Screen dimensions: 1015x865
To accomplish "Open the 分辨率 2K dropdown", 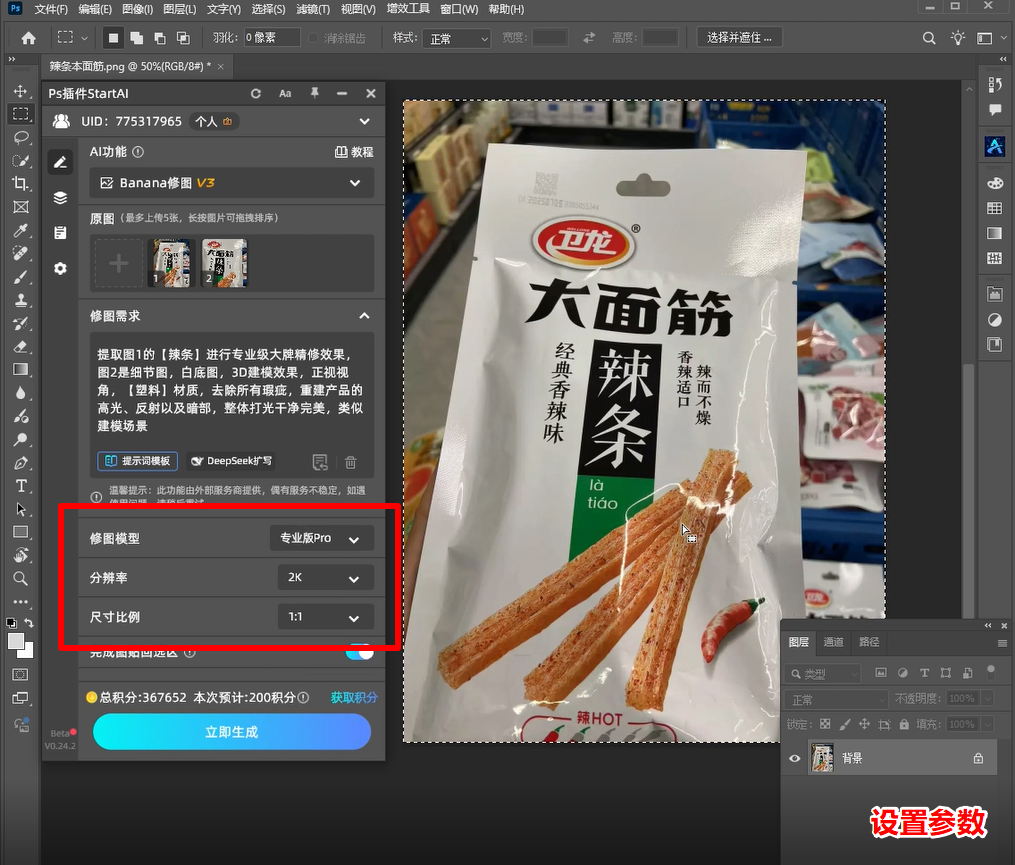I will click(x=326, y=578).
